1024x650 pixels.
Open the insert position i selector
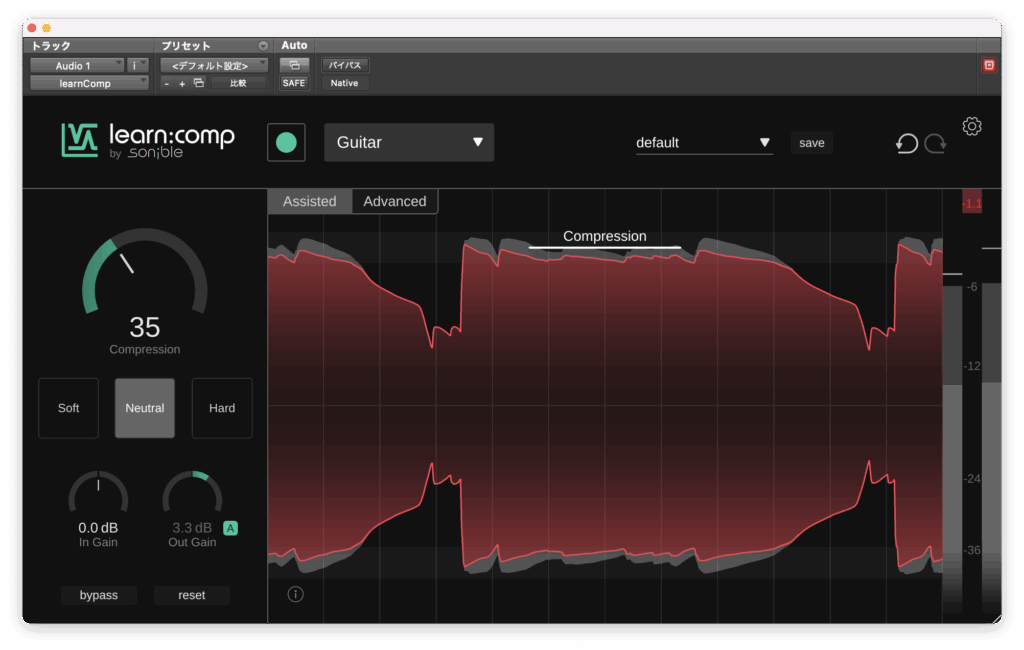click(138, 65)
